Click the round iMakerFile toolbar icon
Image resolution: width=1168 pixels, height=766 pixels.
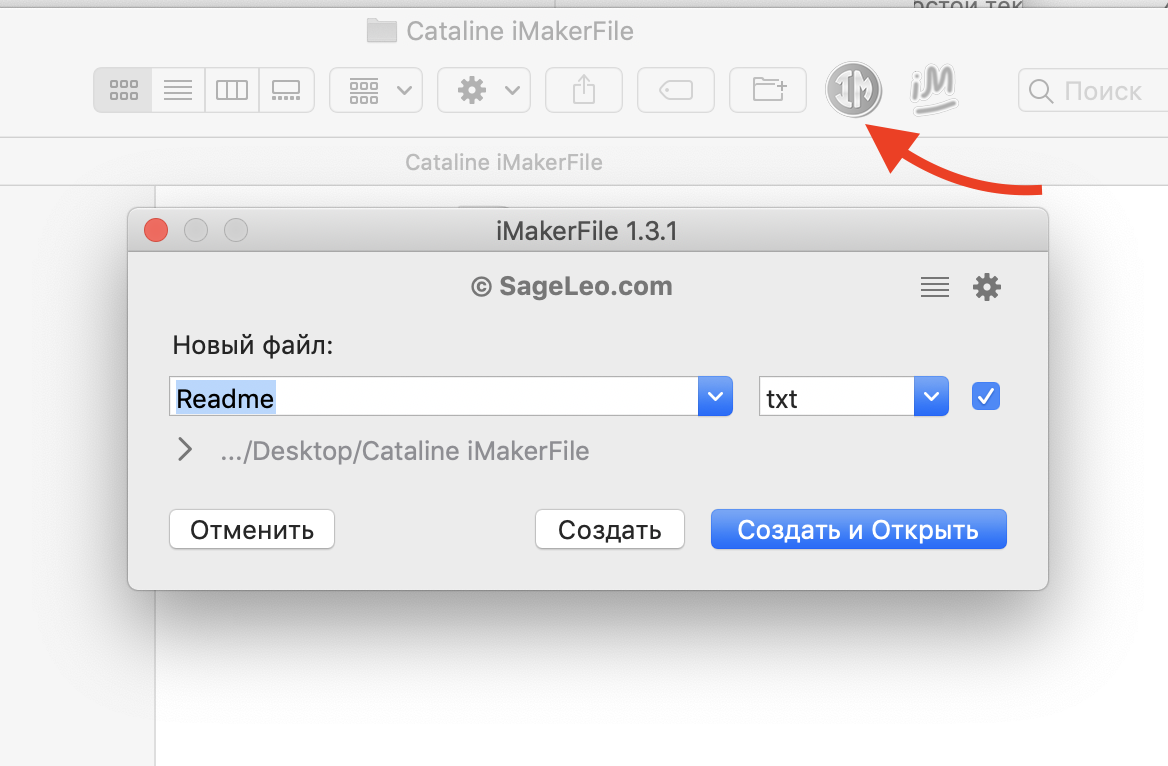(x=853, y=91)
